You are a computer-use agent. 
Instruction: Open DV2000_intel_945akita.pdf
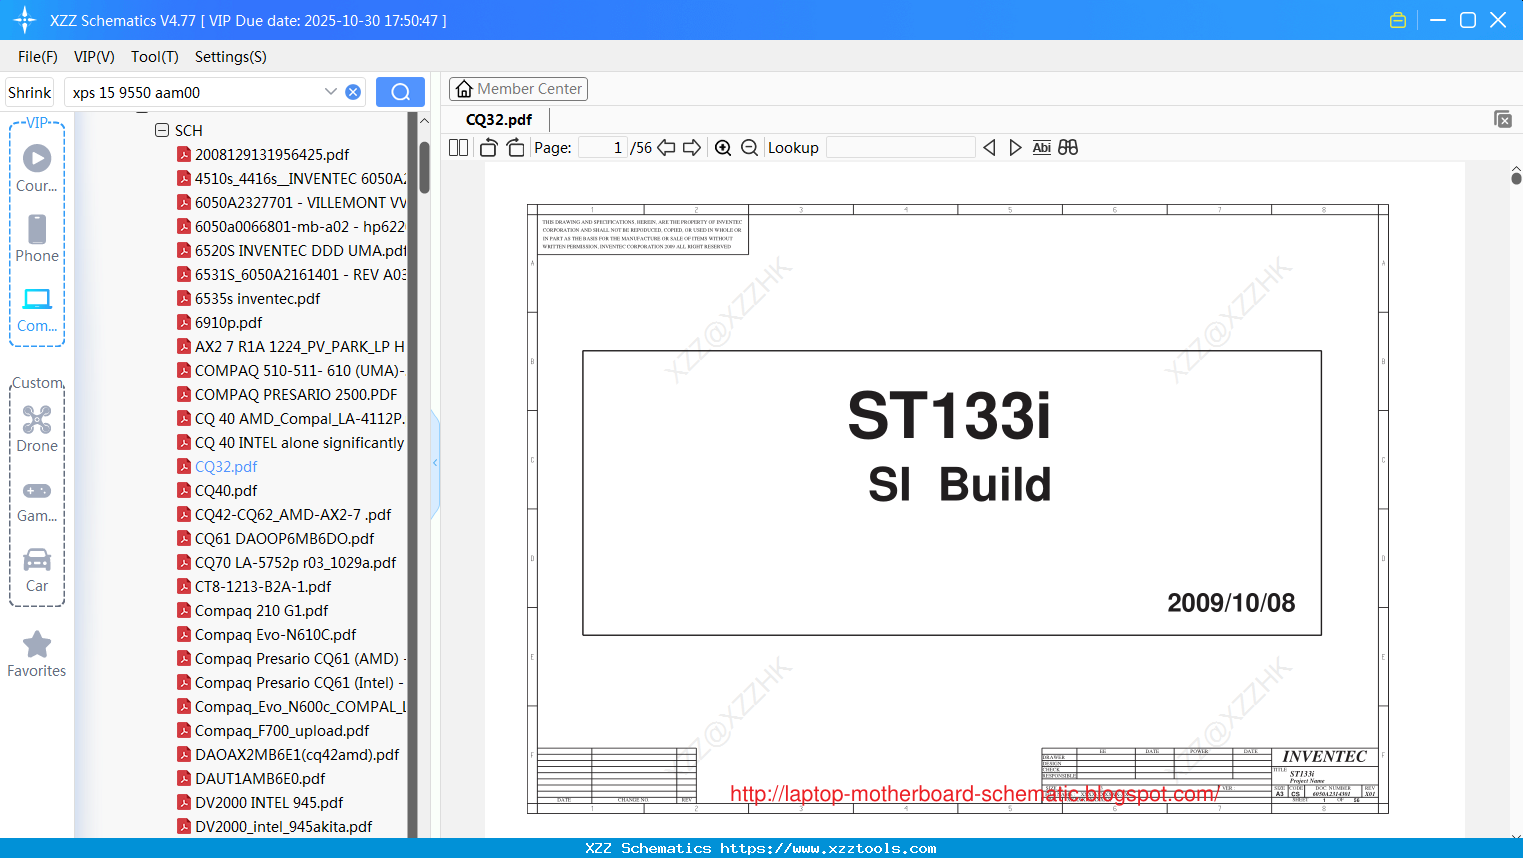[x=283, y=826]
